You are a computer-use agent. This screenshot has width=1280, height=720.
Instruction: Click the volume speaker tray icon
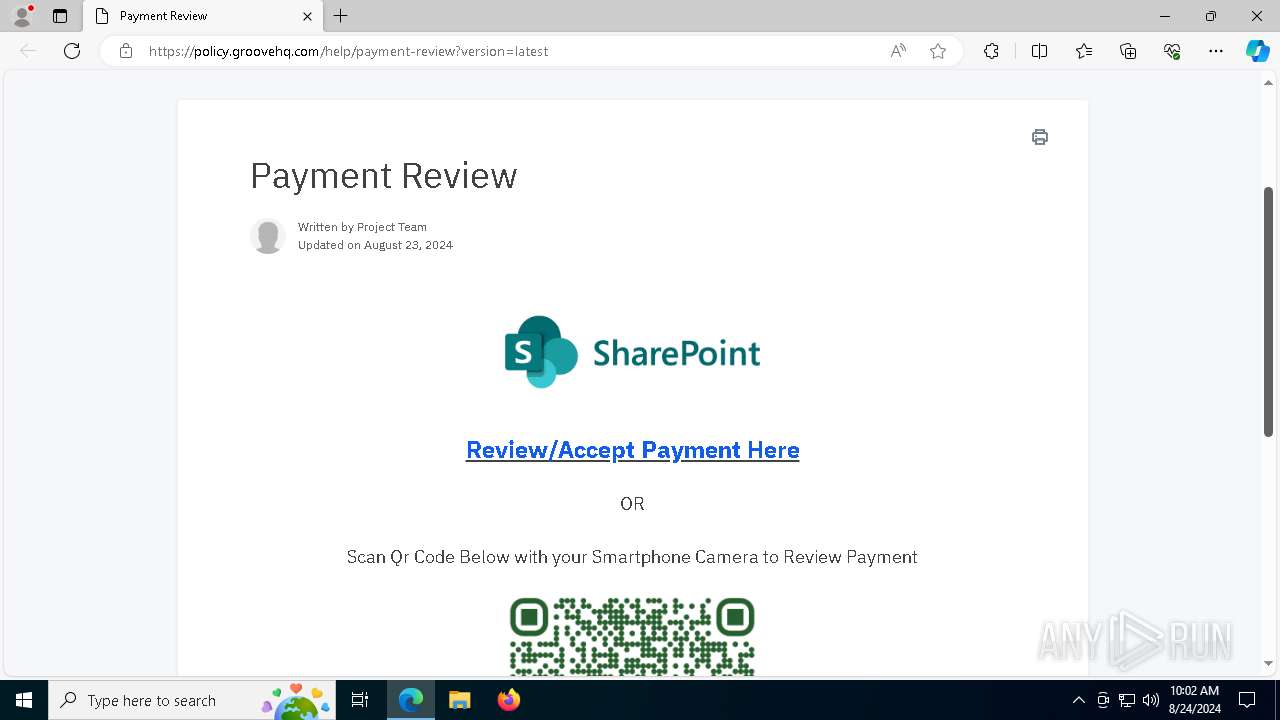pyautogui.click(x=1151, y=700)
